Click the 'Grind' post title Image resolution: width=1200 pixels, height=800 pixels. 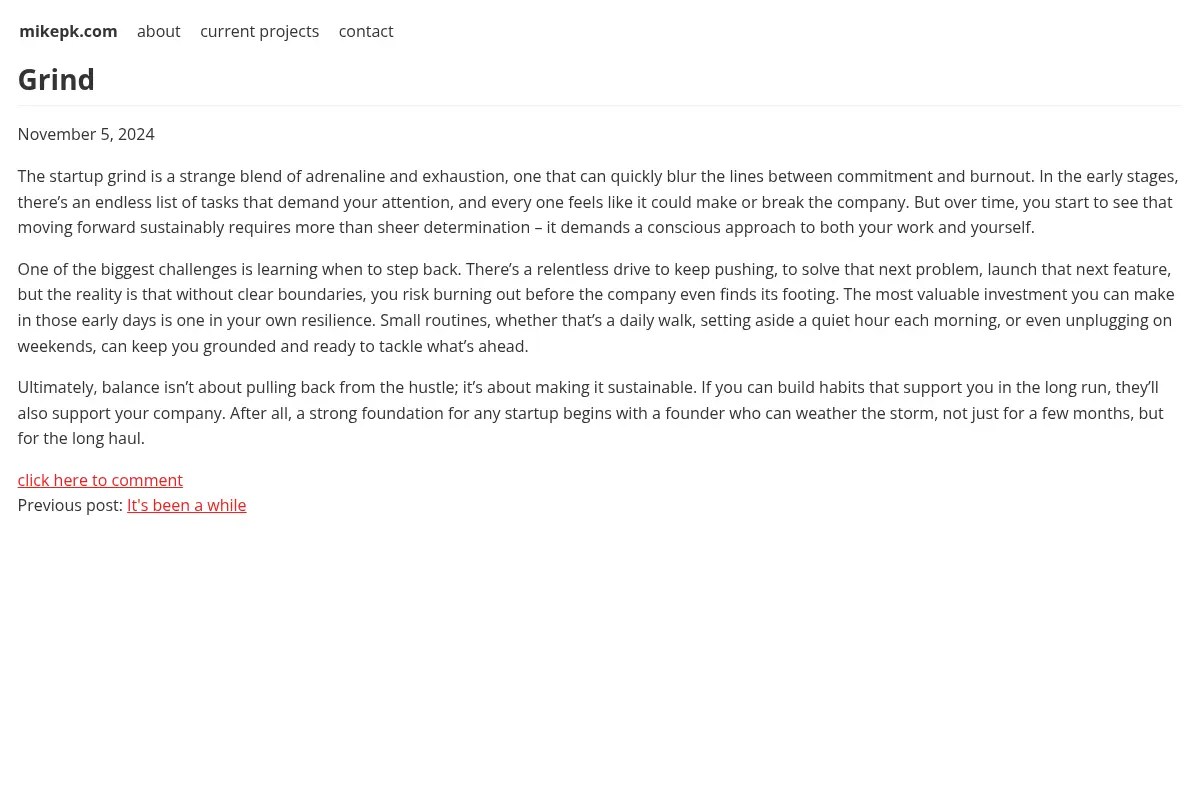[x=56, y=79]
